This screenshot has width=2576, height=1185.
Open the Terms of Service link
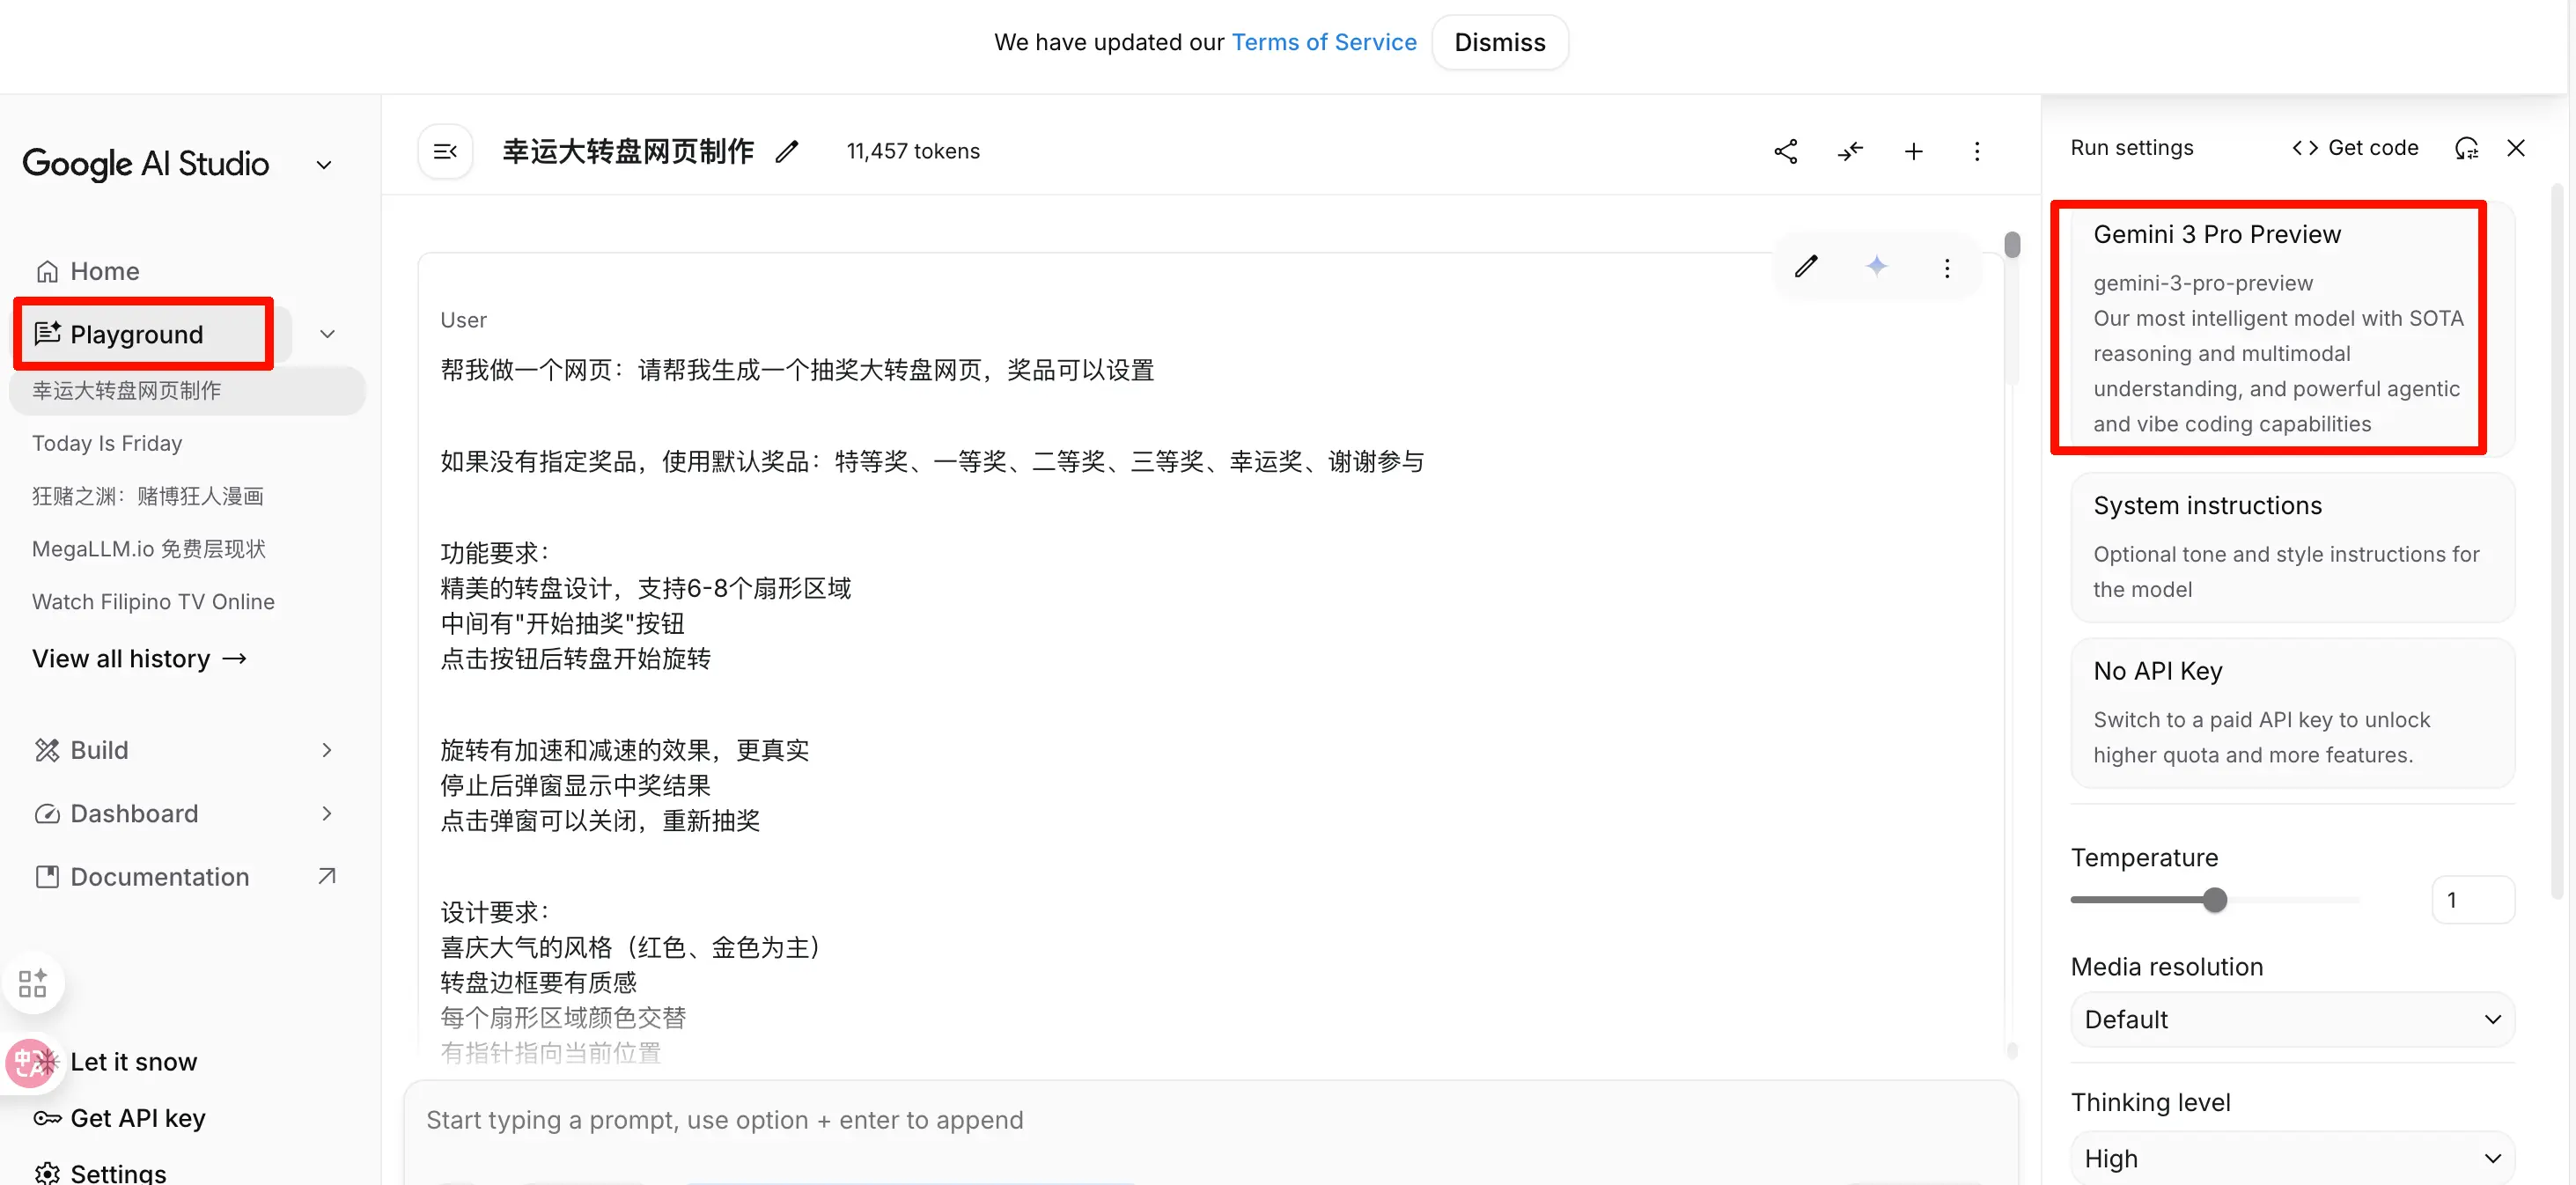(x=1323, y=42)
